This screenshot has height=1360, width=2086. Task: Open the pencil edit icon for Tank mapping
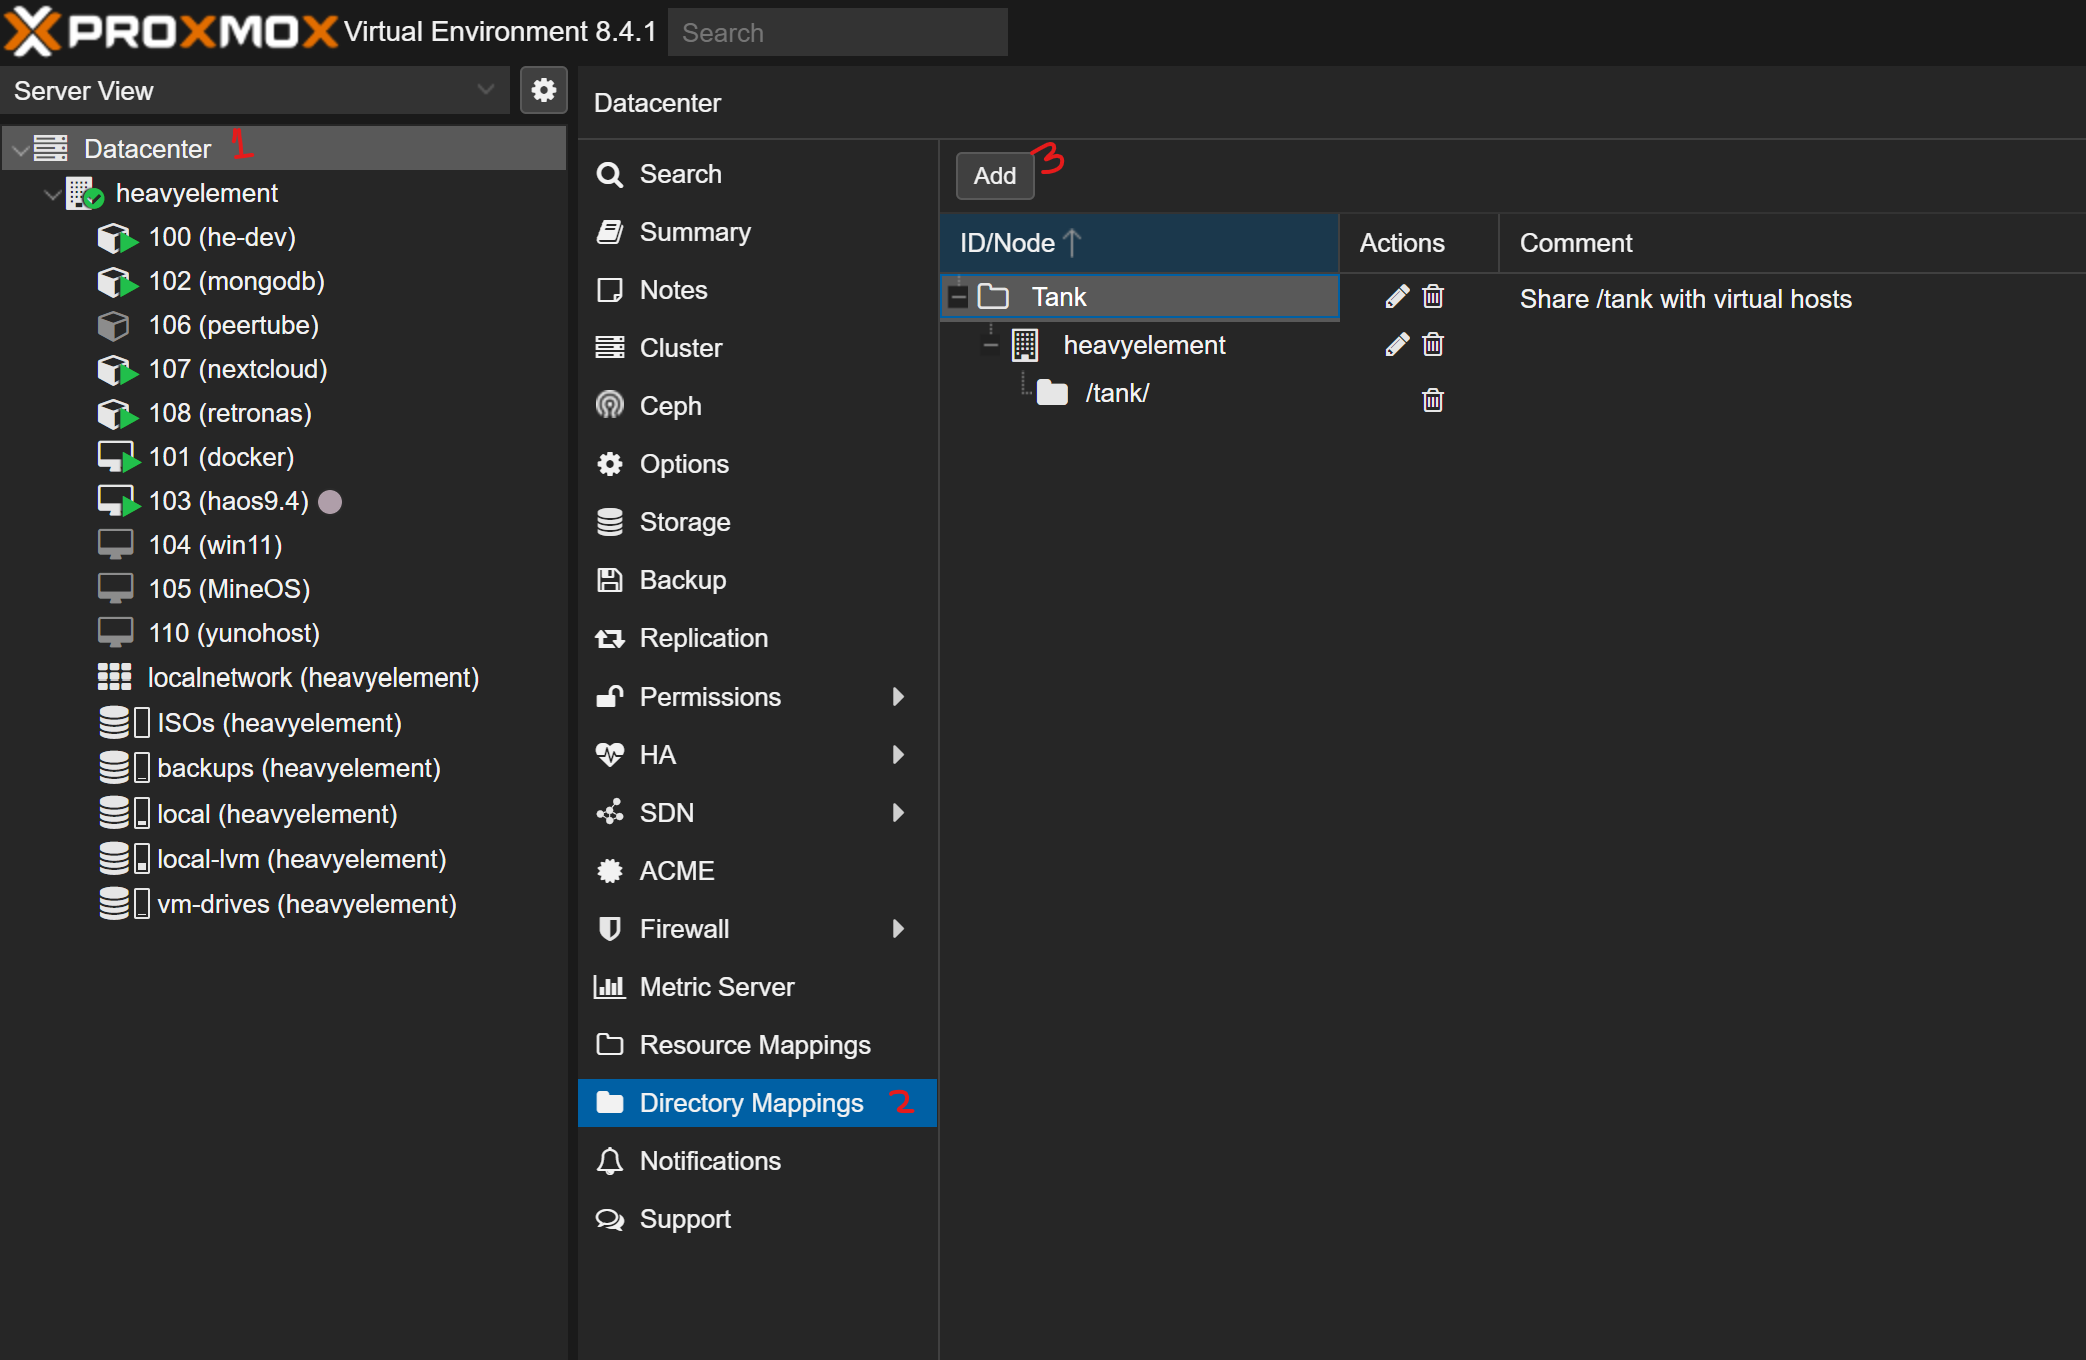pos(1396,296)
